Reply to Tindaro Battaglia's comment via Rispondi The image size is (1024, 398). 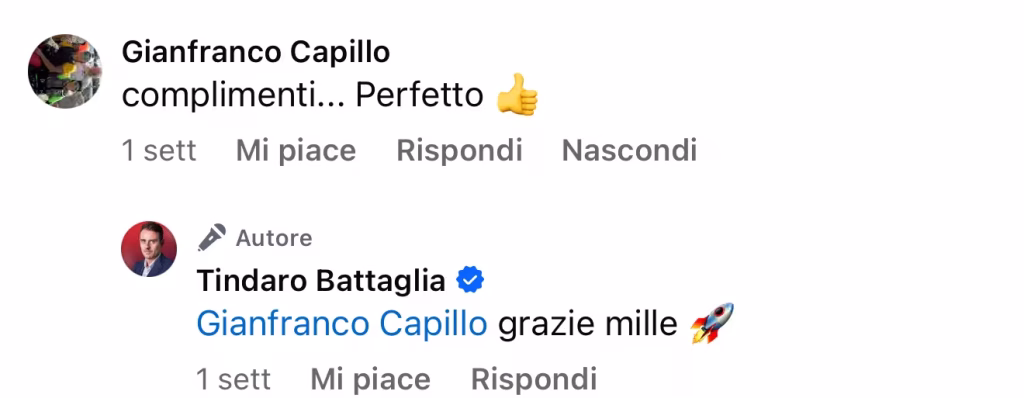click(534, 379)
